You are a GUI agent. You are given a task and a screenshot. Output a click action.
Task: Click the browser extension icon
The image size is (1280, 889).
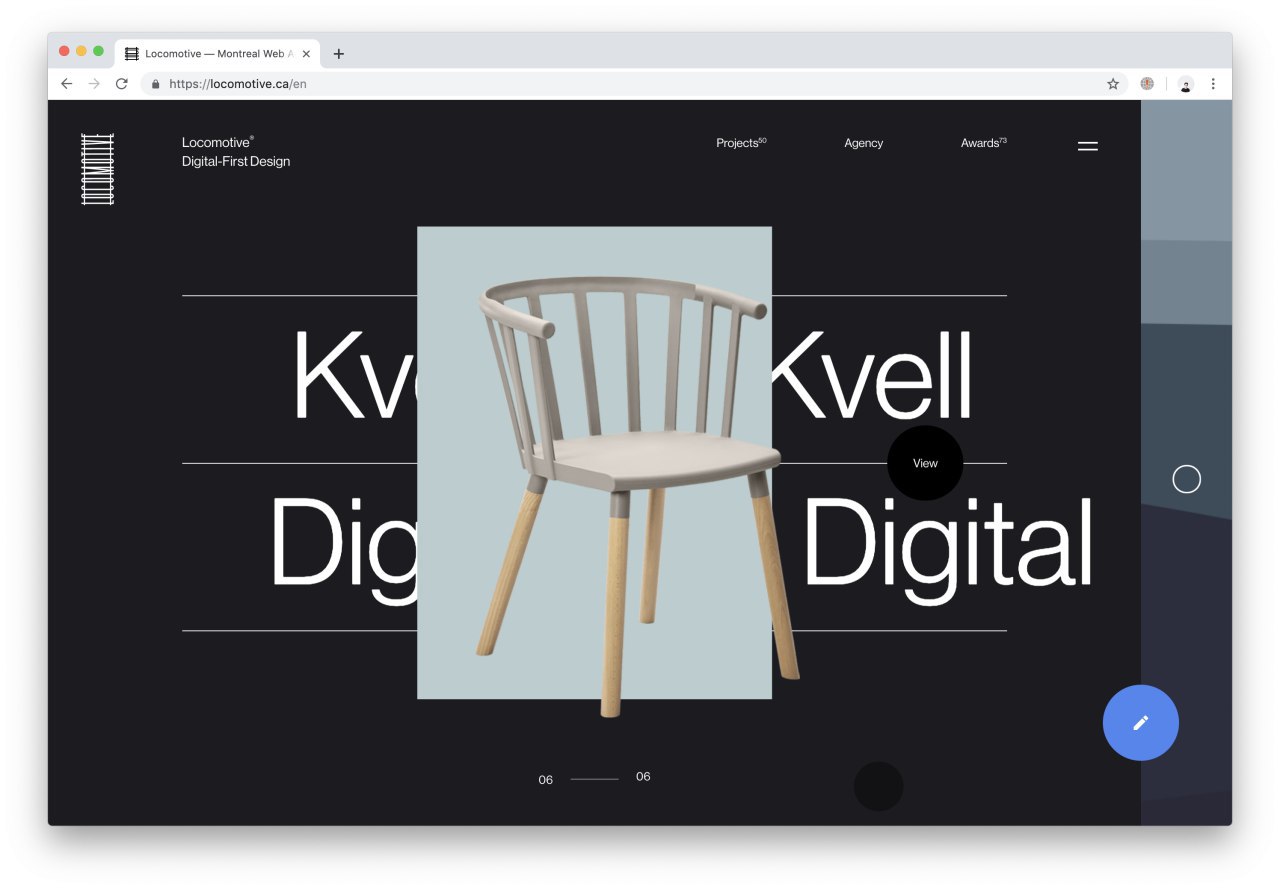click(1147, 84)
